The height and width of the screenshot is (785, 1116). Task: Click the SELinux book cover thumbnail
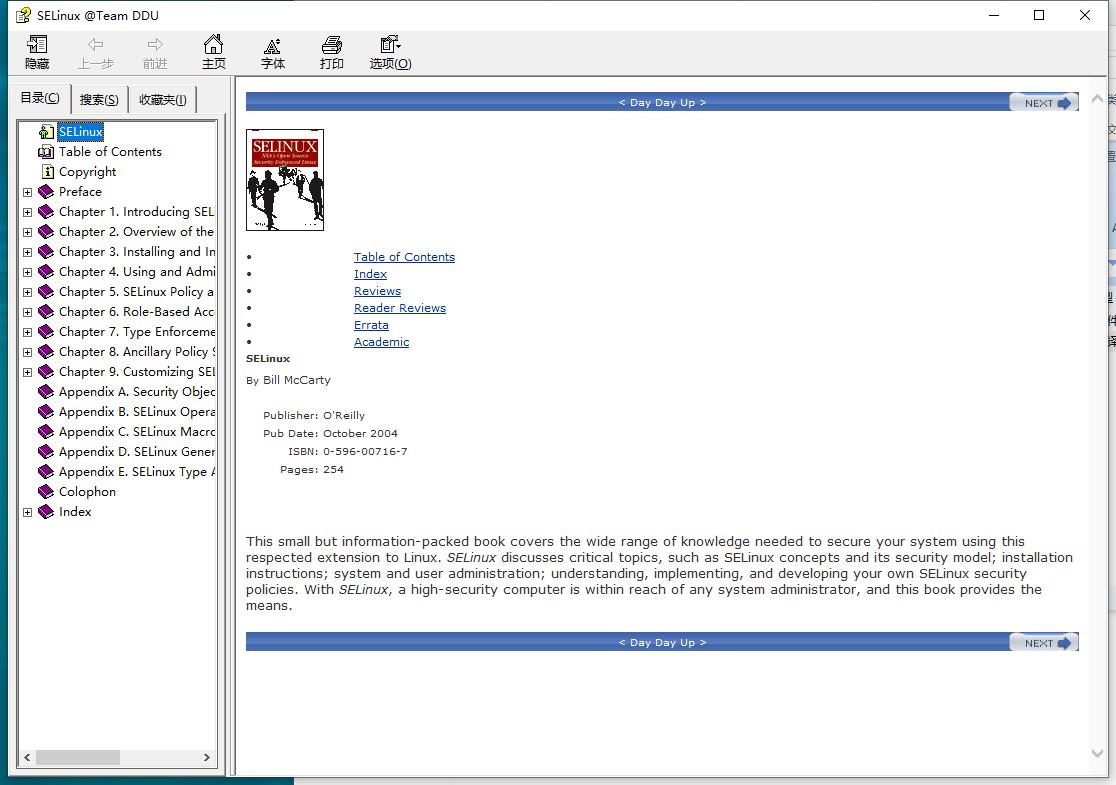click(285, 180)
